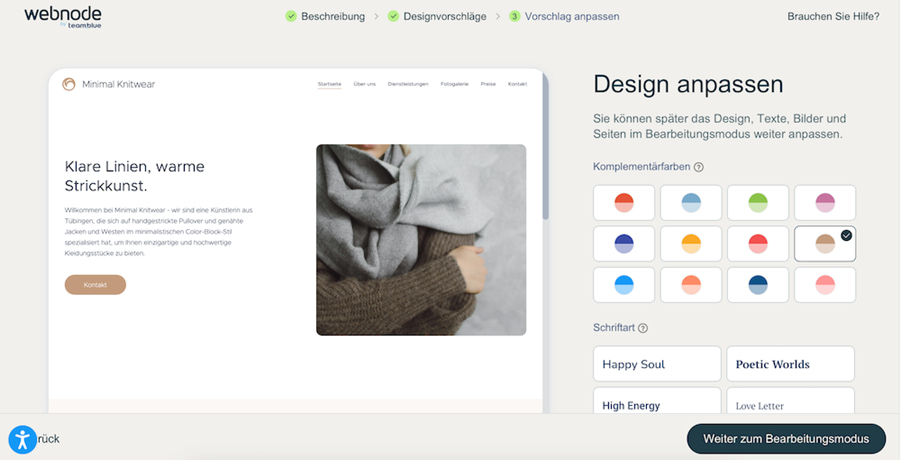
Task: Select the red-orange color scheme
Action: pos(624,203)
